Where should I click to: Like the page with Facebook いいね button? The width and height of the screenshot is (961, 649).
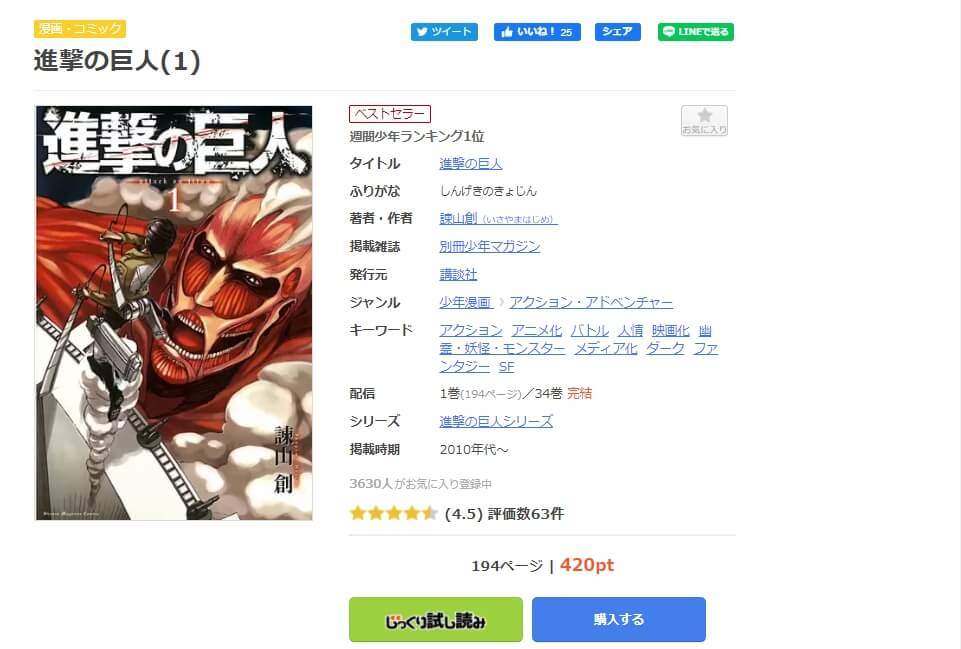coord(537,32)
